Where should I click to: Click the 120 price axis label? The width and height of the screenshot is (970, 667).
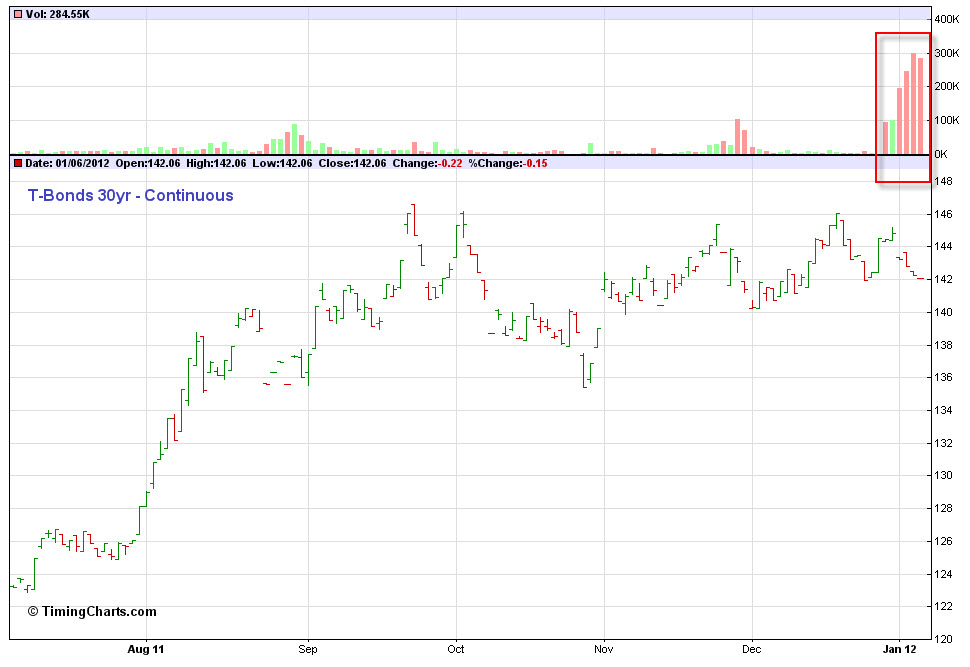[944, 639]
